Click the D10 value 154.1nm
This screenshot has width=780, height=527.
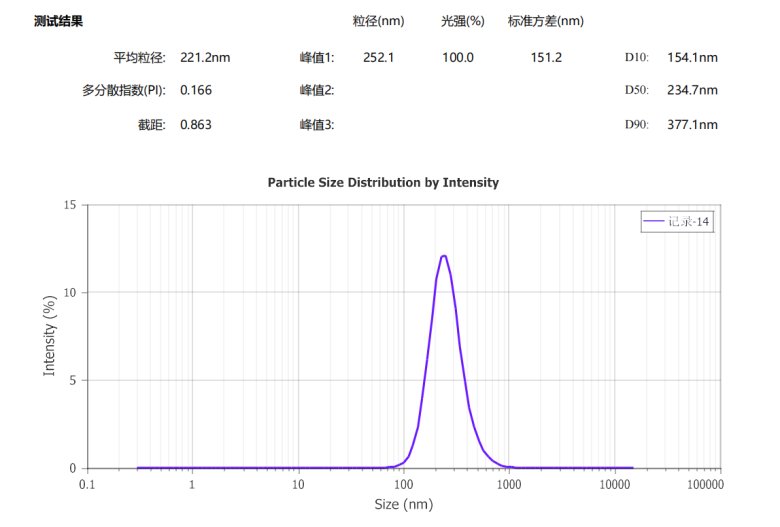(692, 58)
